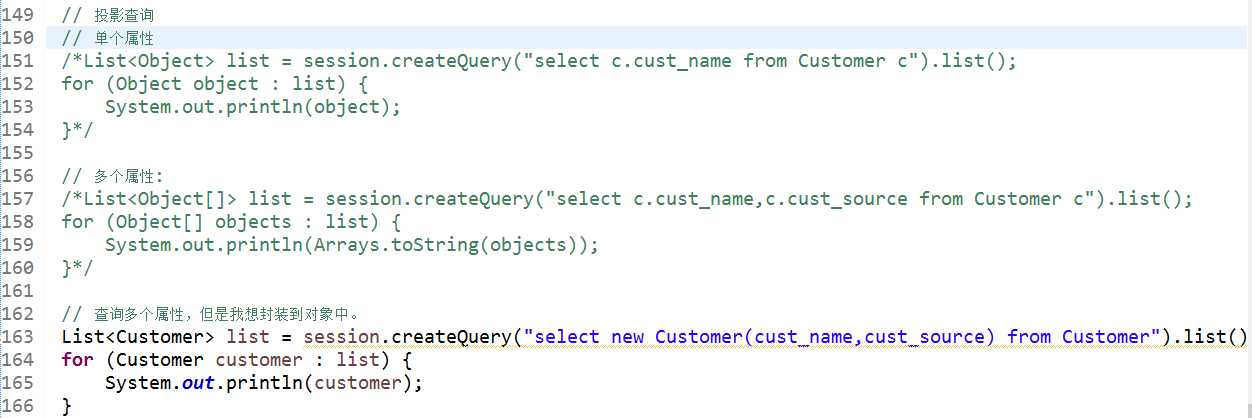Click closing '}*/' on line 154
The height and width of the screenshot is (418, 1252).
pos(77,130)
